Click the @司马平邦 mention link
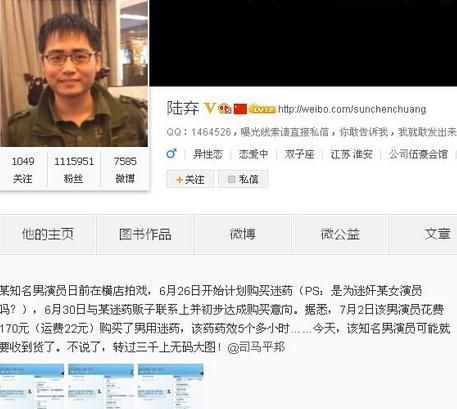457x409 pixels. point(256,347)
